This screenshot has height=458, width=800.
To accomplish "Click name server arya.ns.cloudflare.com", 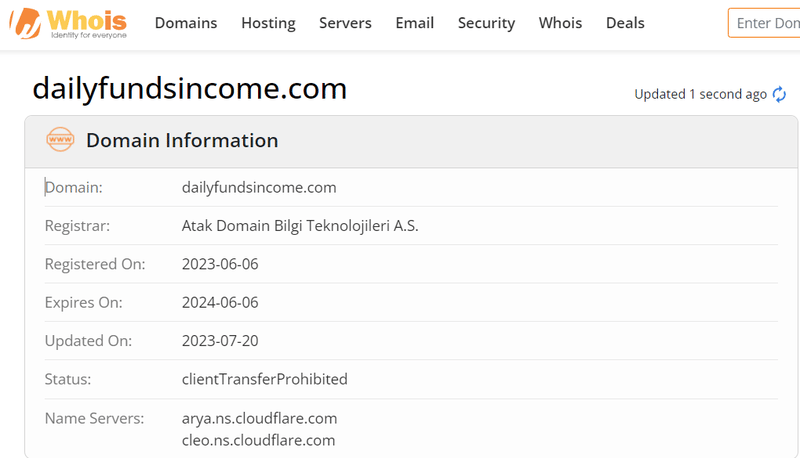I will coord(259,418).
